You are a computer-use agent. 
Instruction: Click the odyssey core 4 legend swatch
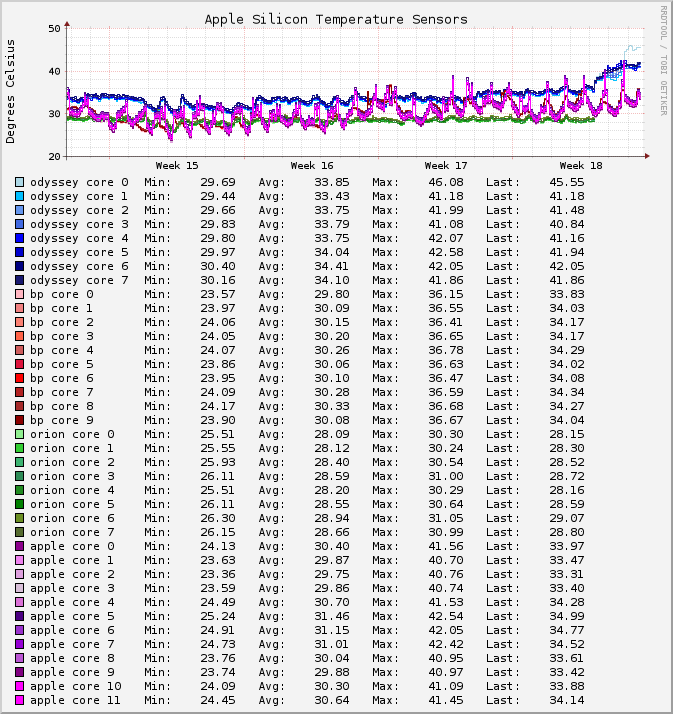(20, 238)
